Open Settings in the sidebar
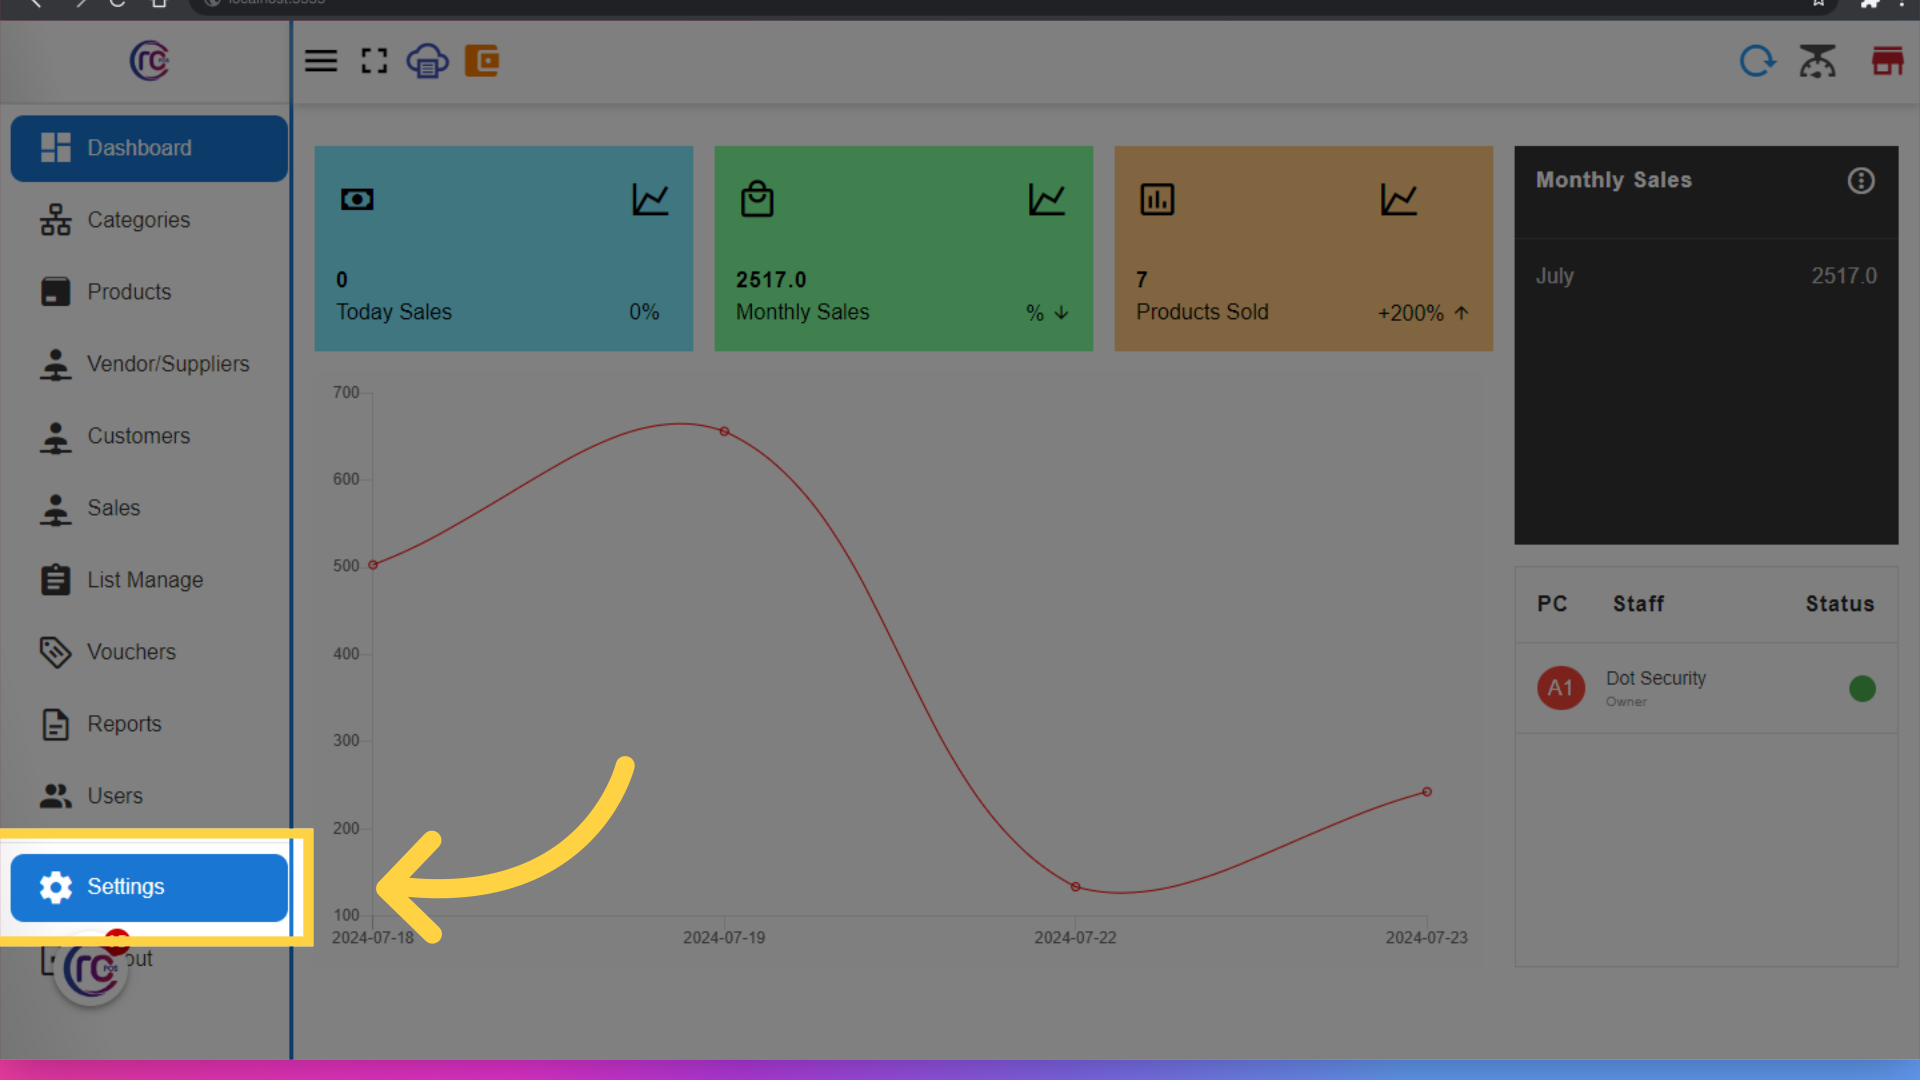The width and height of the screenshot is (1920, 1080). point(149,887)
